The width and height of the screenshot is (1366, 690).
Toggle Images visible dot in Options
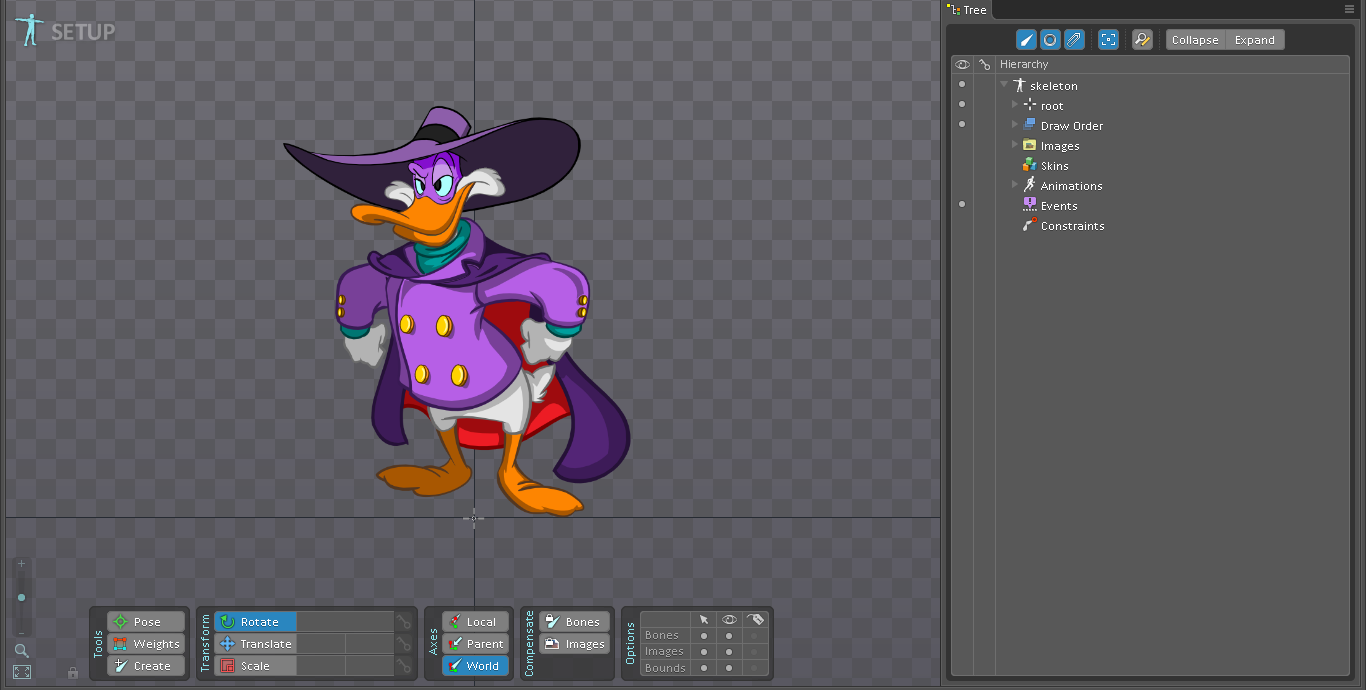(729, 651)
